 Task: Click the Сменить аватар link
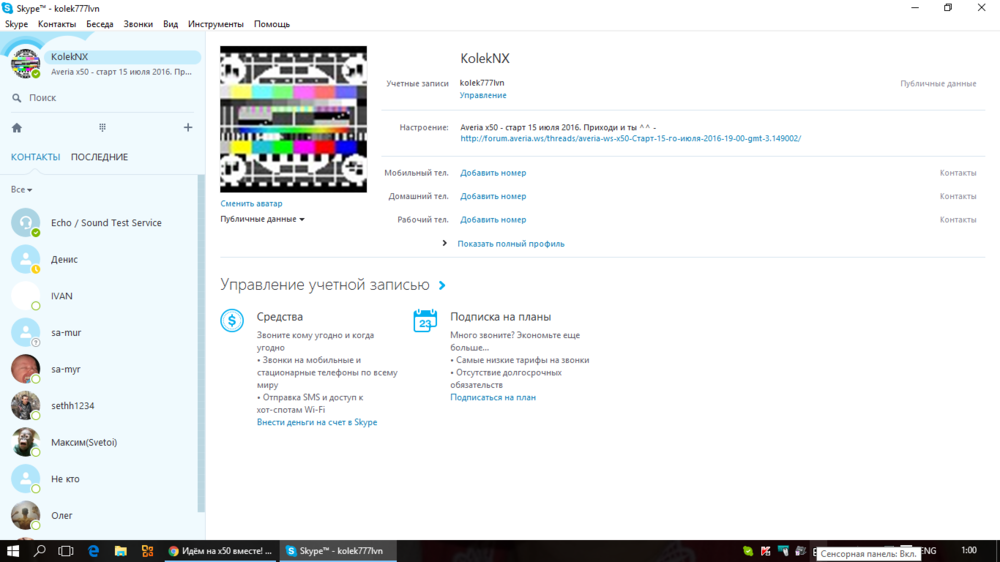pyautogui.click(x=251, y=204)
